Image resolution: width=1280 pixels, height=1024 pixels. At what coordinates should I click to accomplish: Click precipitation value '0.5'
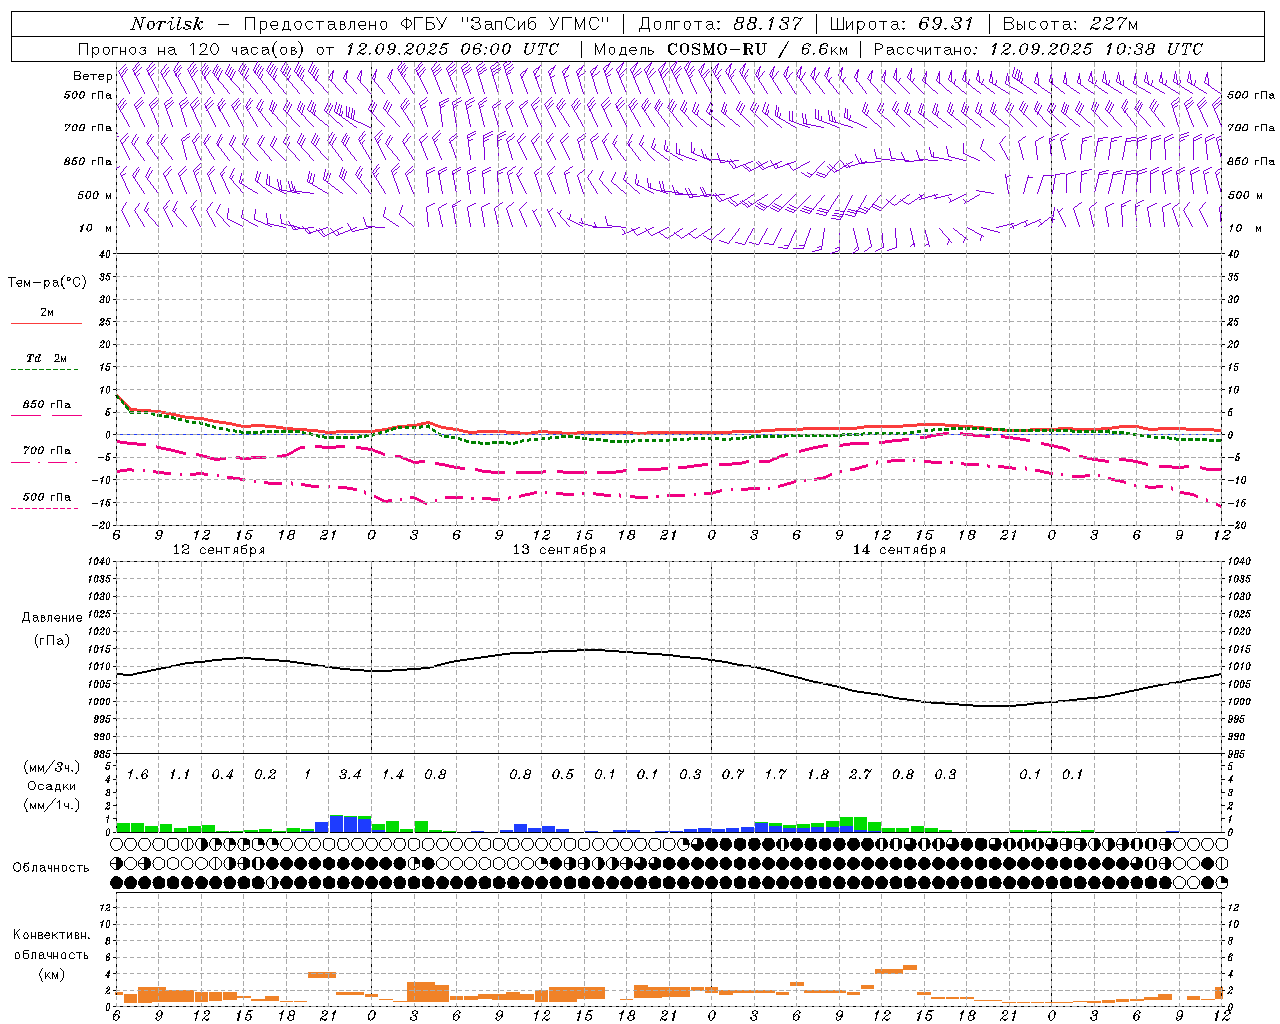coord(563,775)
